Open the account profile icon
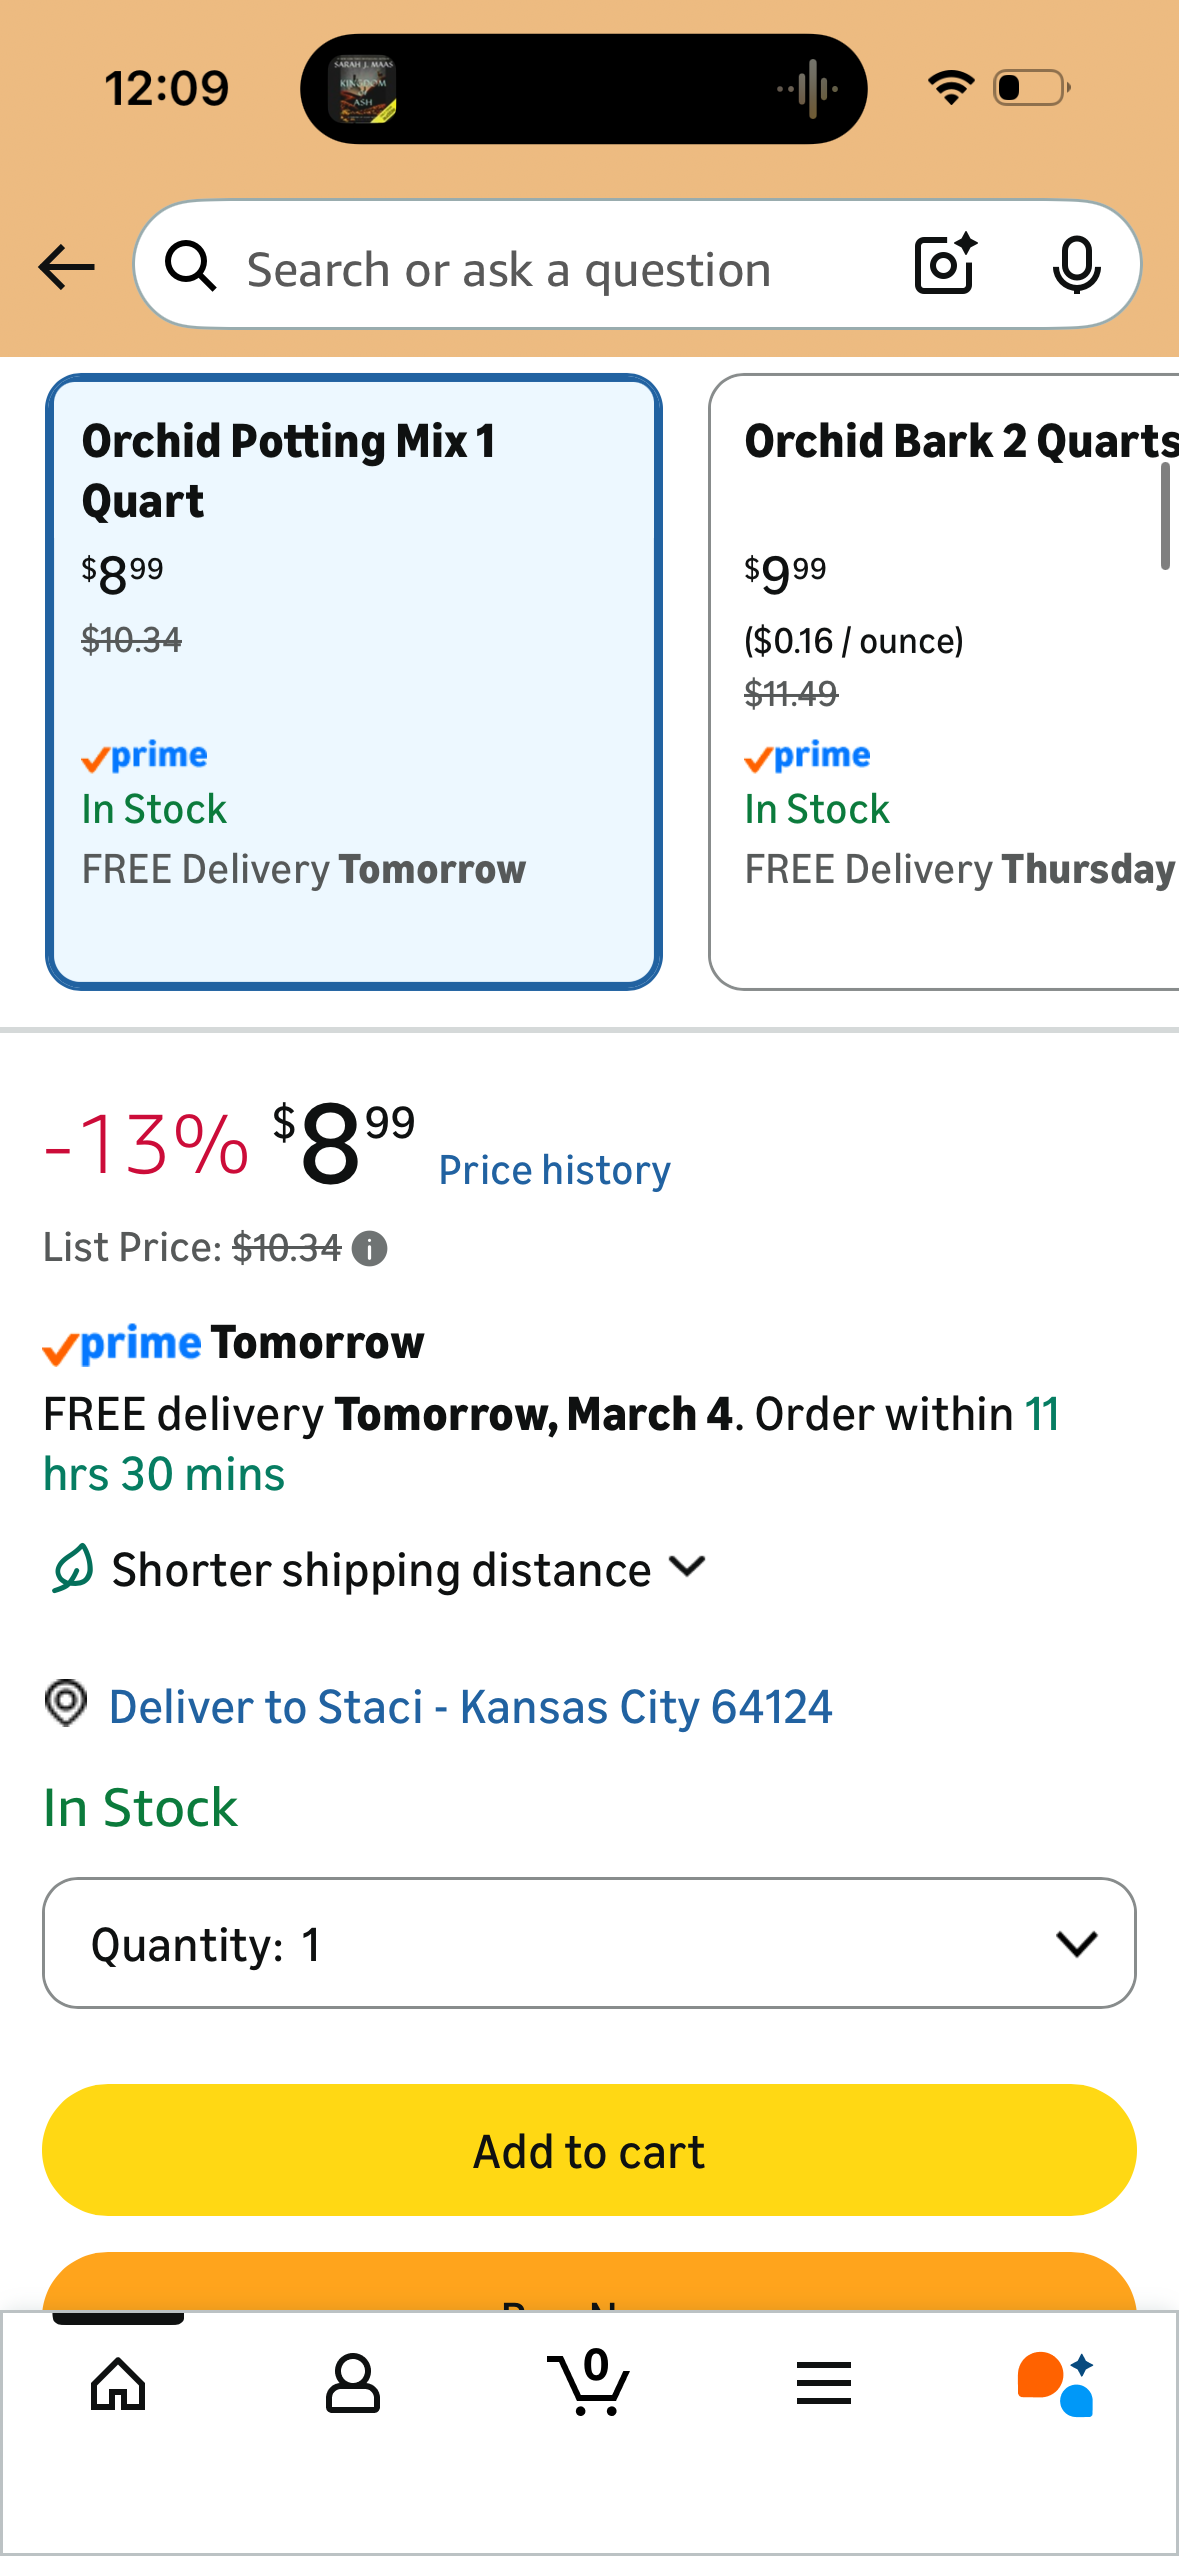 click(353, 2384)
